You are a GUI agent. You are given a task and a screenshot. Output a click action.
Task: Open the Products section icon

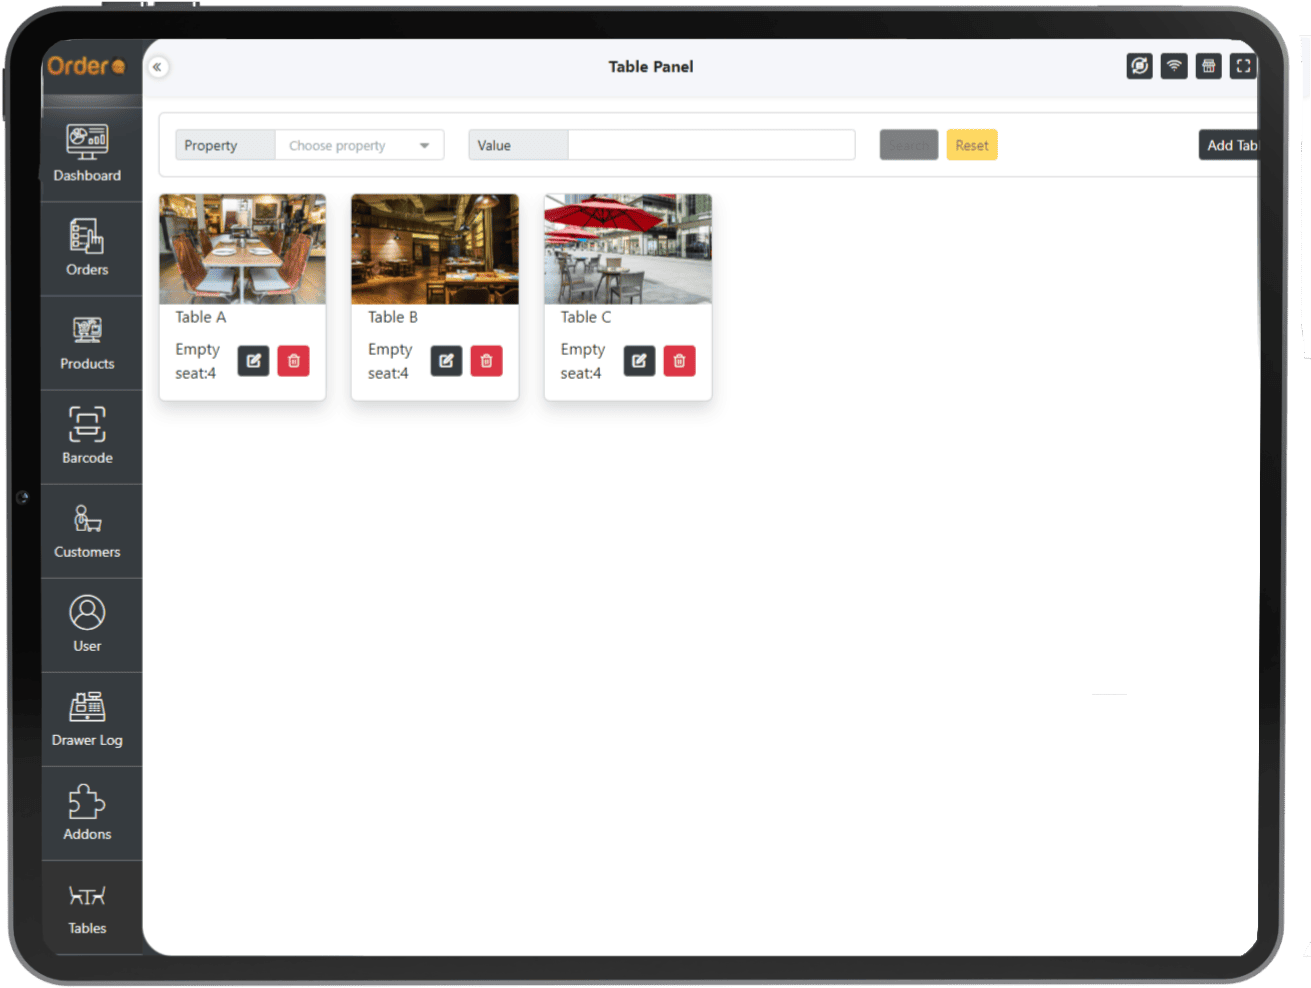(87, 330)
